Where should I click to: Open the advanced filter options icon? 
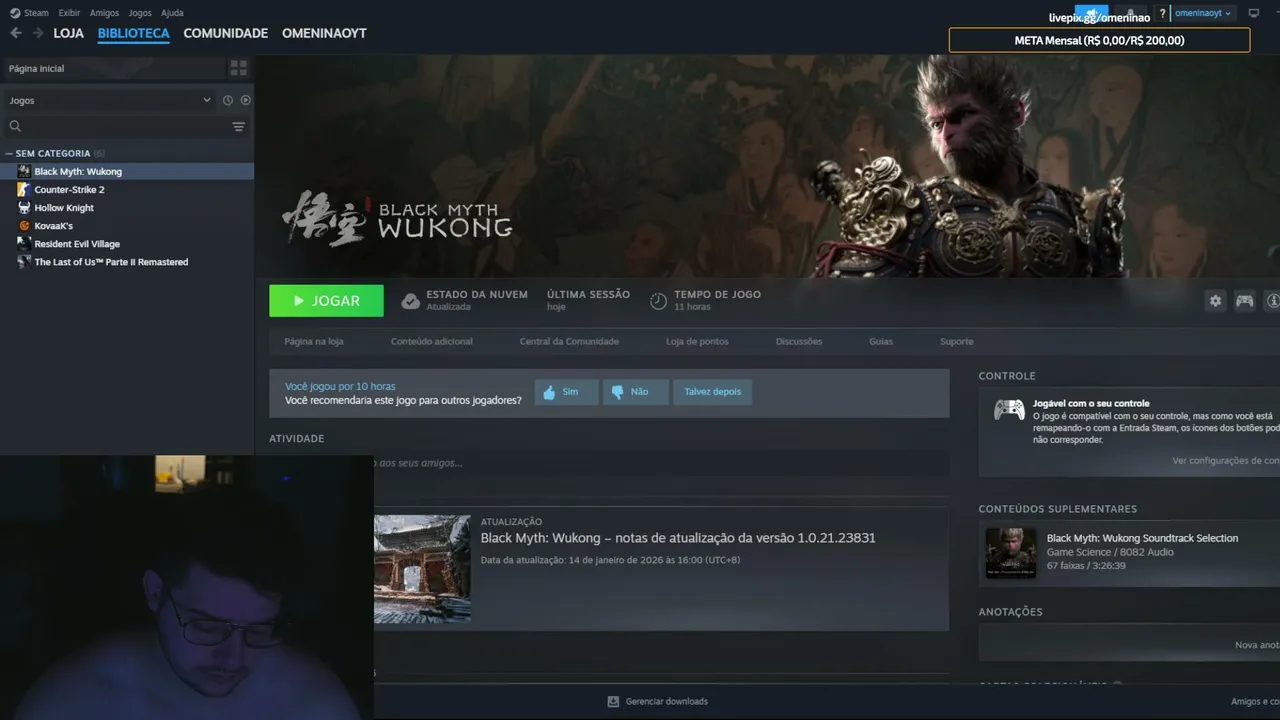click(x=238, y=126)
